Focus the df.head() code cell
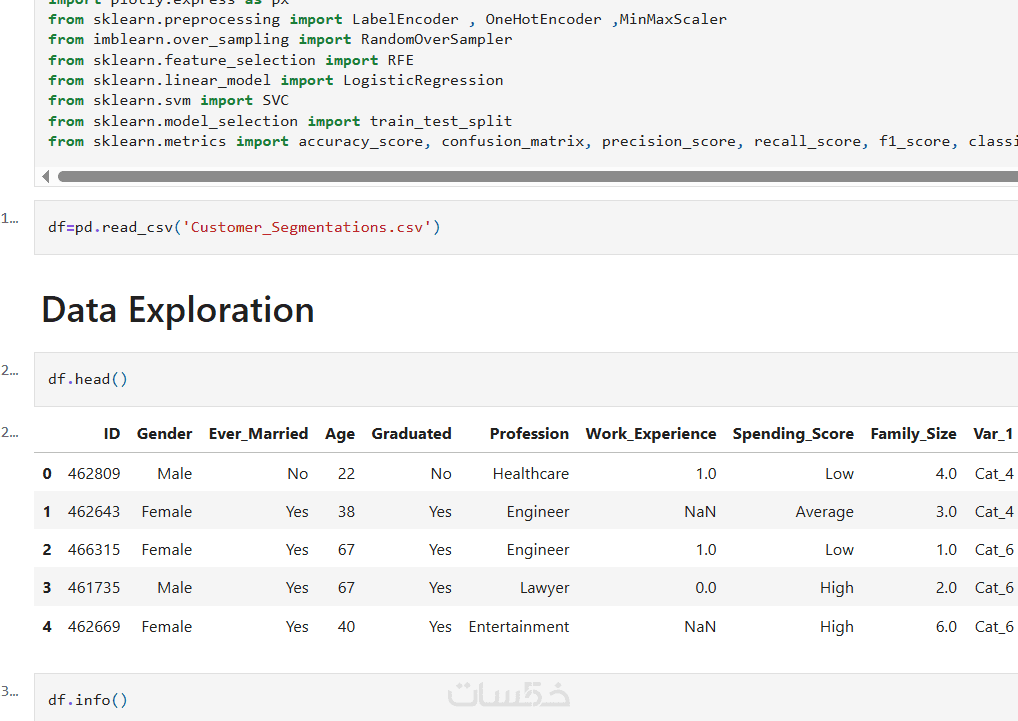Screen dimensions: 1018x721 point(500,379)
